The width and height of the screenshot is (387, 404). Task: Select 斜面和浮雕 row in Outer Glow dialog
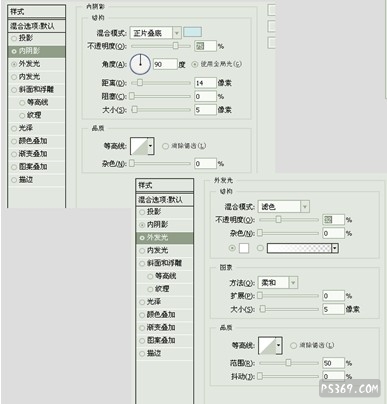coord(165,263)
